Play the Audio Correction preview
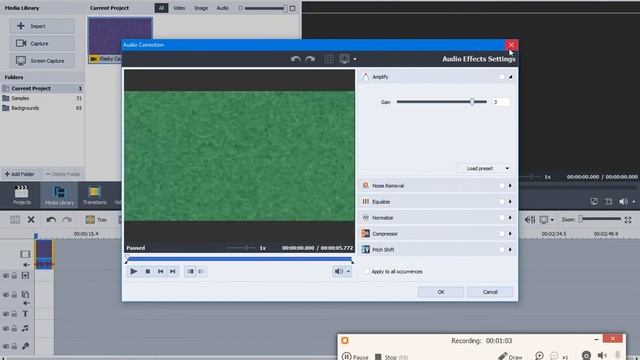The height and width of the screenshot is (360, 640). pos(133,271)
